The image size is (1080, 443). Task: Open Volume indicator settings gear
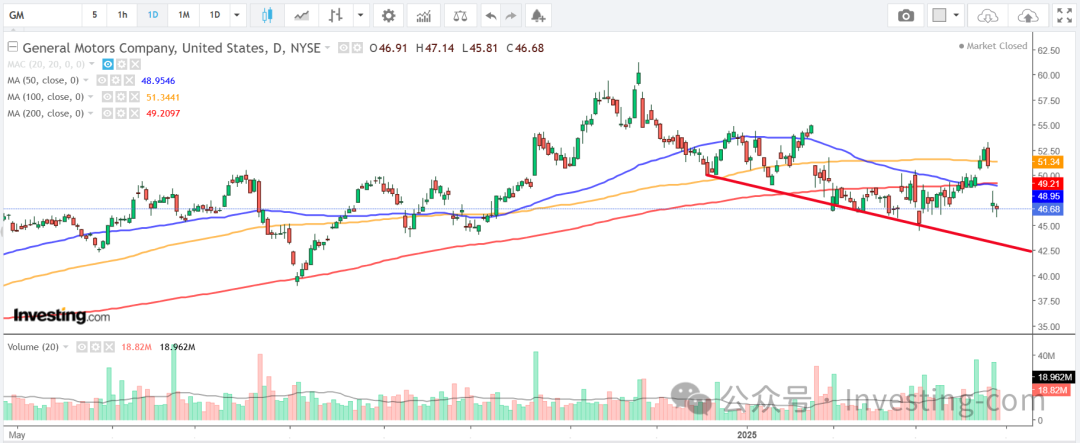coord(95,347)
